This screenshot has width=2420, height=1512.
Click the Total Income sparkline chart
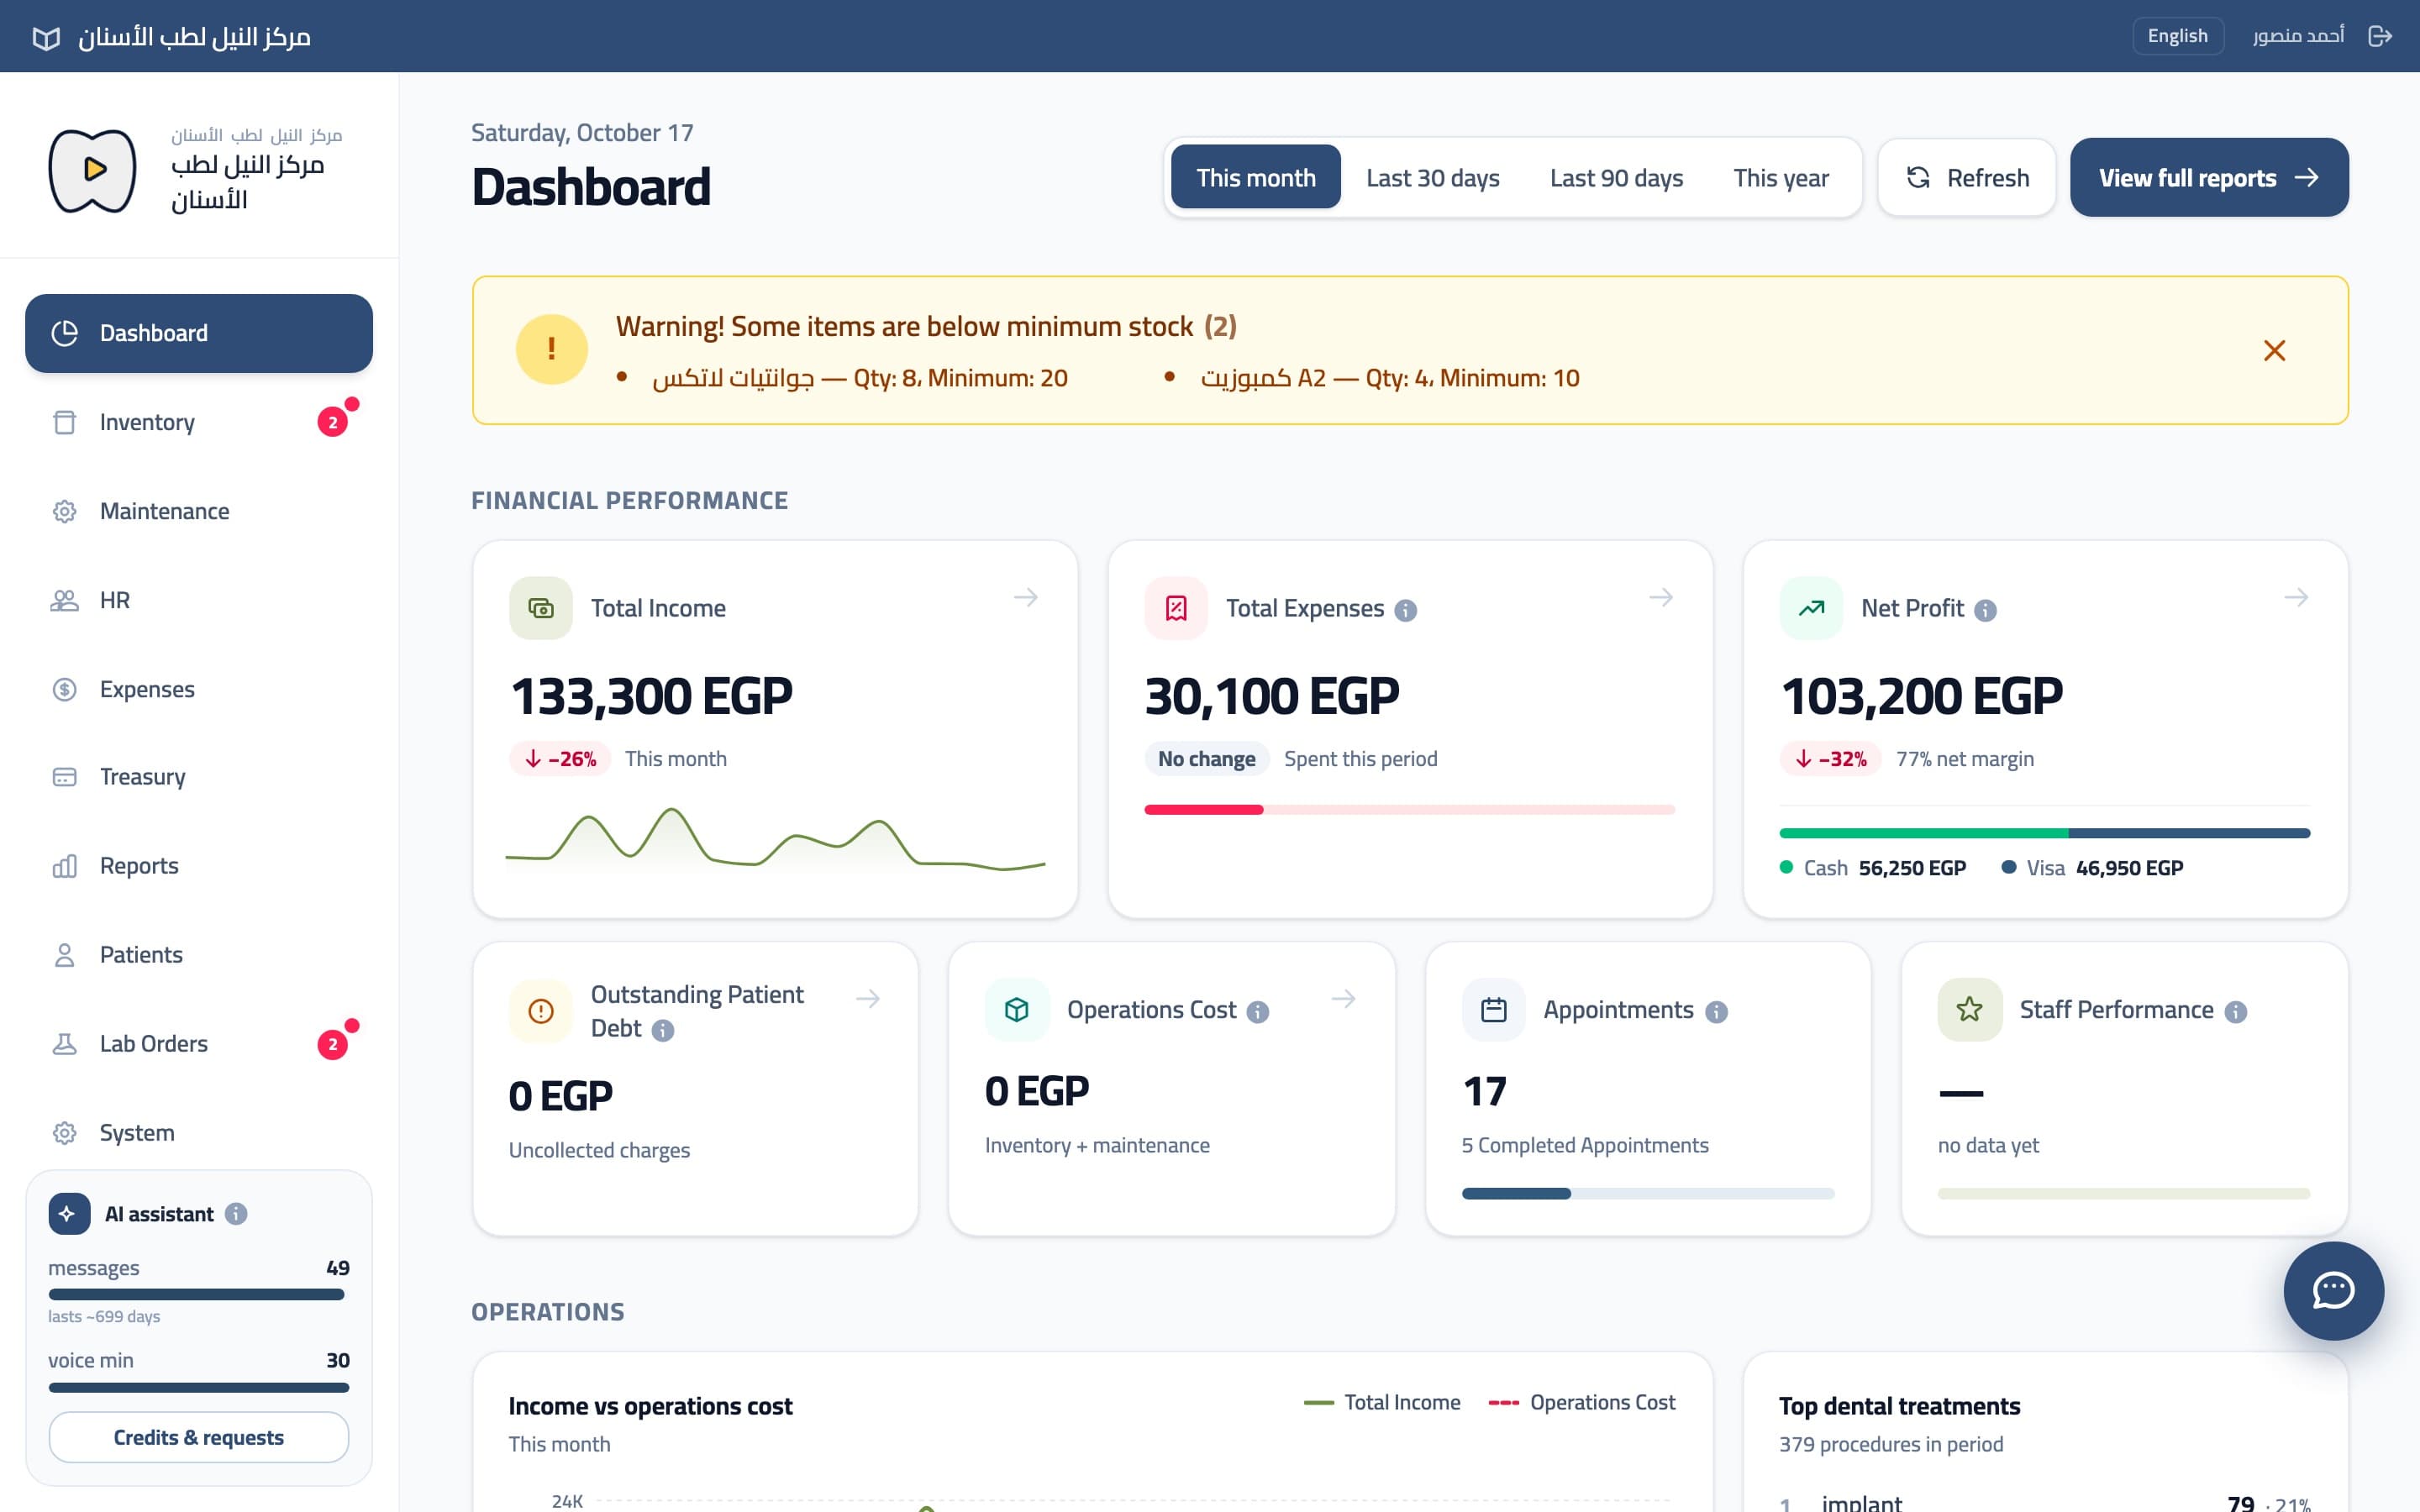pos(775,842)
